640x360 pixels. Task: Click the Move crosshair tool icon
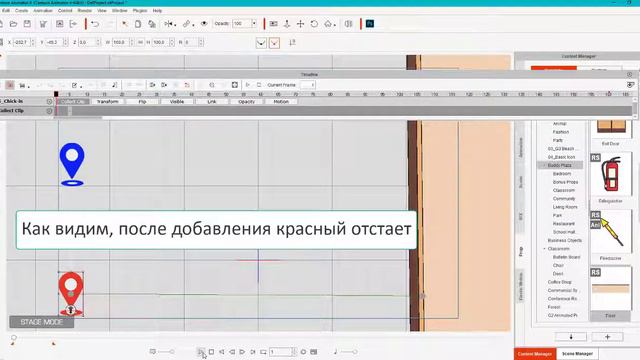[x=300, y=24]
